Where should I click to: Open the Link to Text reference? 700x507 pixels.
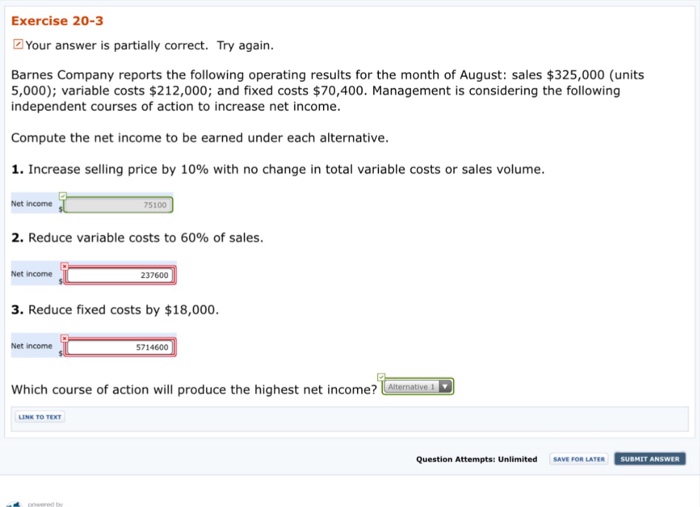(40, 417)
